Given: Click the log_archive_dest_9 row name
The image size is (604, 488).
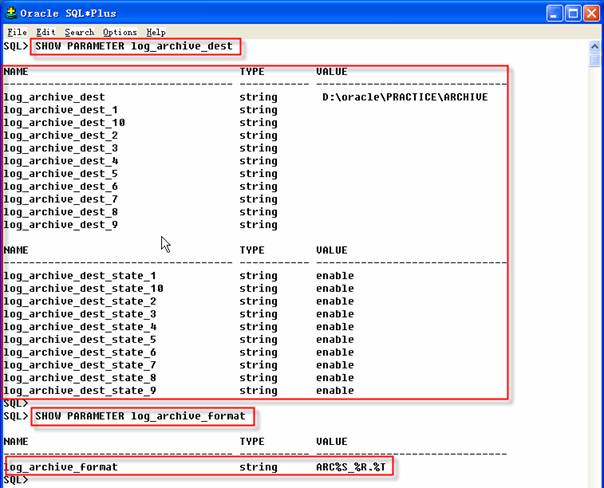Looking at the screenshot, I should coord(61,225).
